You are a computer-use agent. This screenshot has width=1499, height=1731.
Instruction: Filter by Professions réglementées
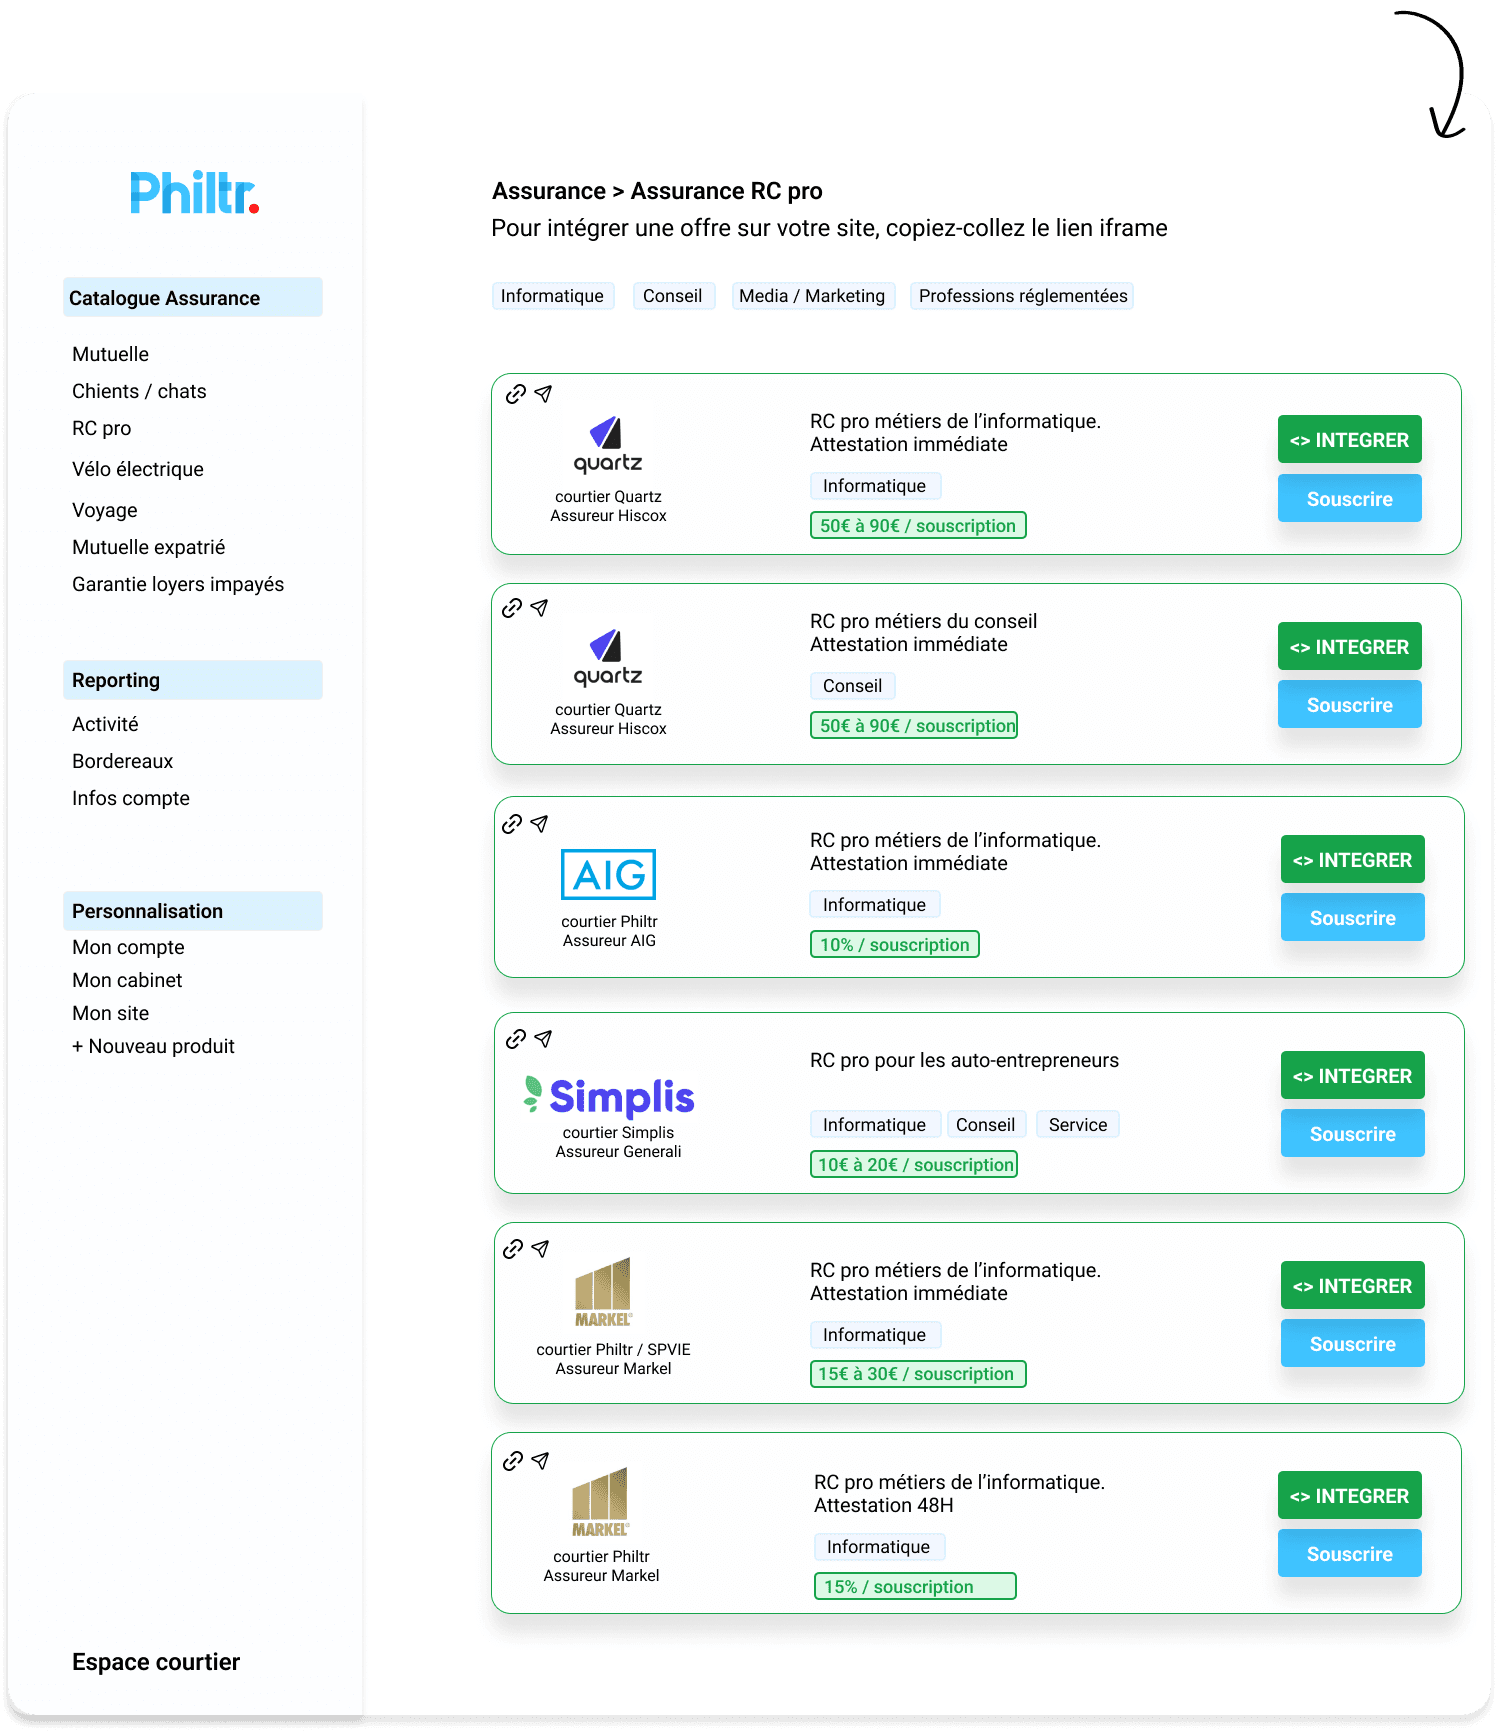1022,296
